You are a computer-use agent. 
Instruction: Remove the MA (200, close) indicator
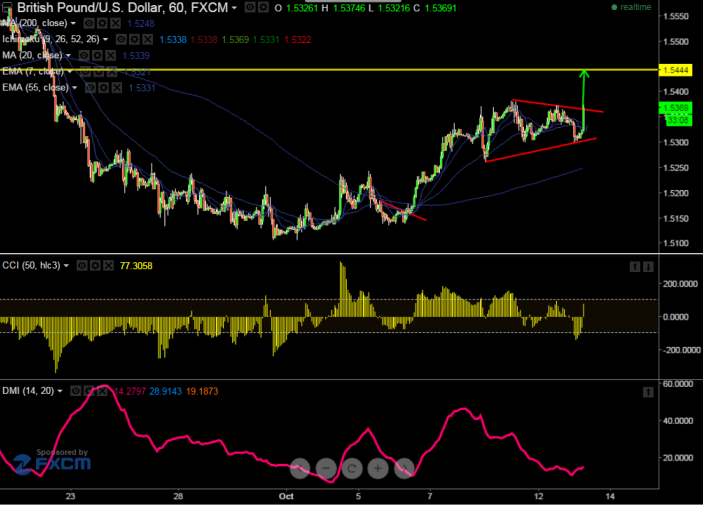115,23
